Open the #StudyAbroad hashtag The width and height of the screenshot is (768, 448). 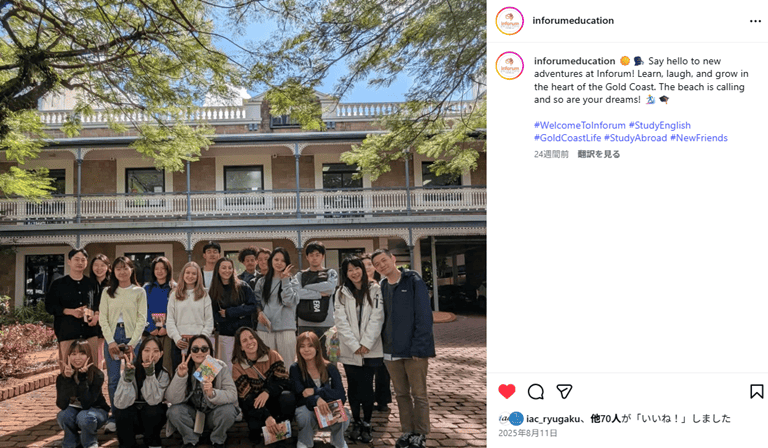[x=635, y=138]
